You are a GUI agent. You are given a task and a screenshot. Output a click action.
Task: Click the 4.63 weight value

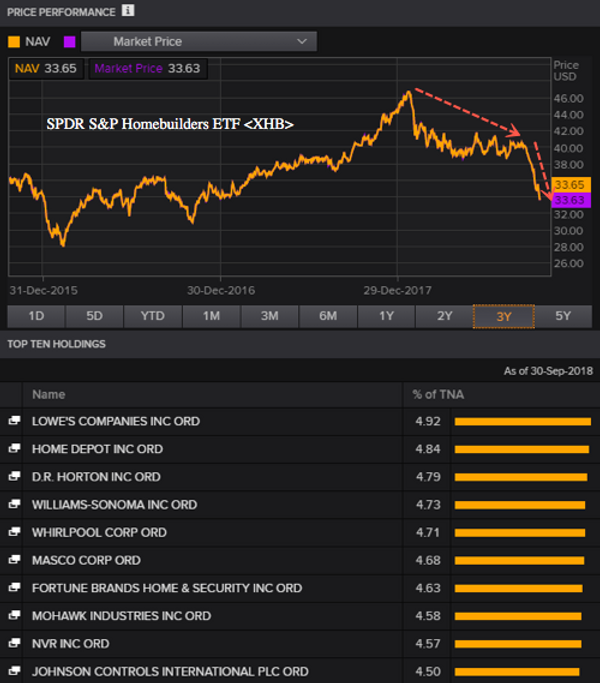pos(428,588)
